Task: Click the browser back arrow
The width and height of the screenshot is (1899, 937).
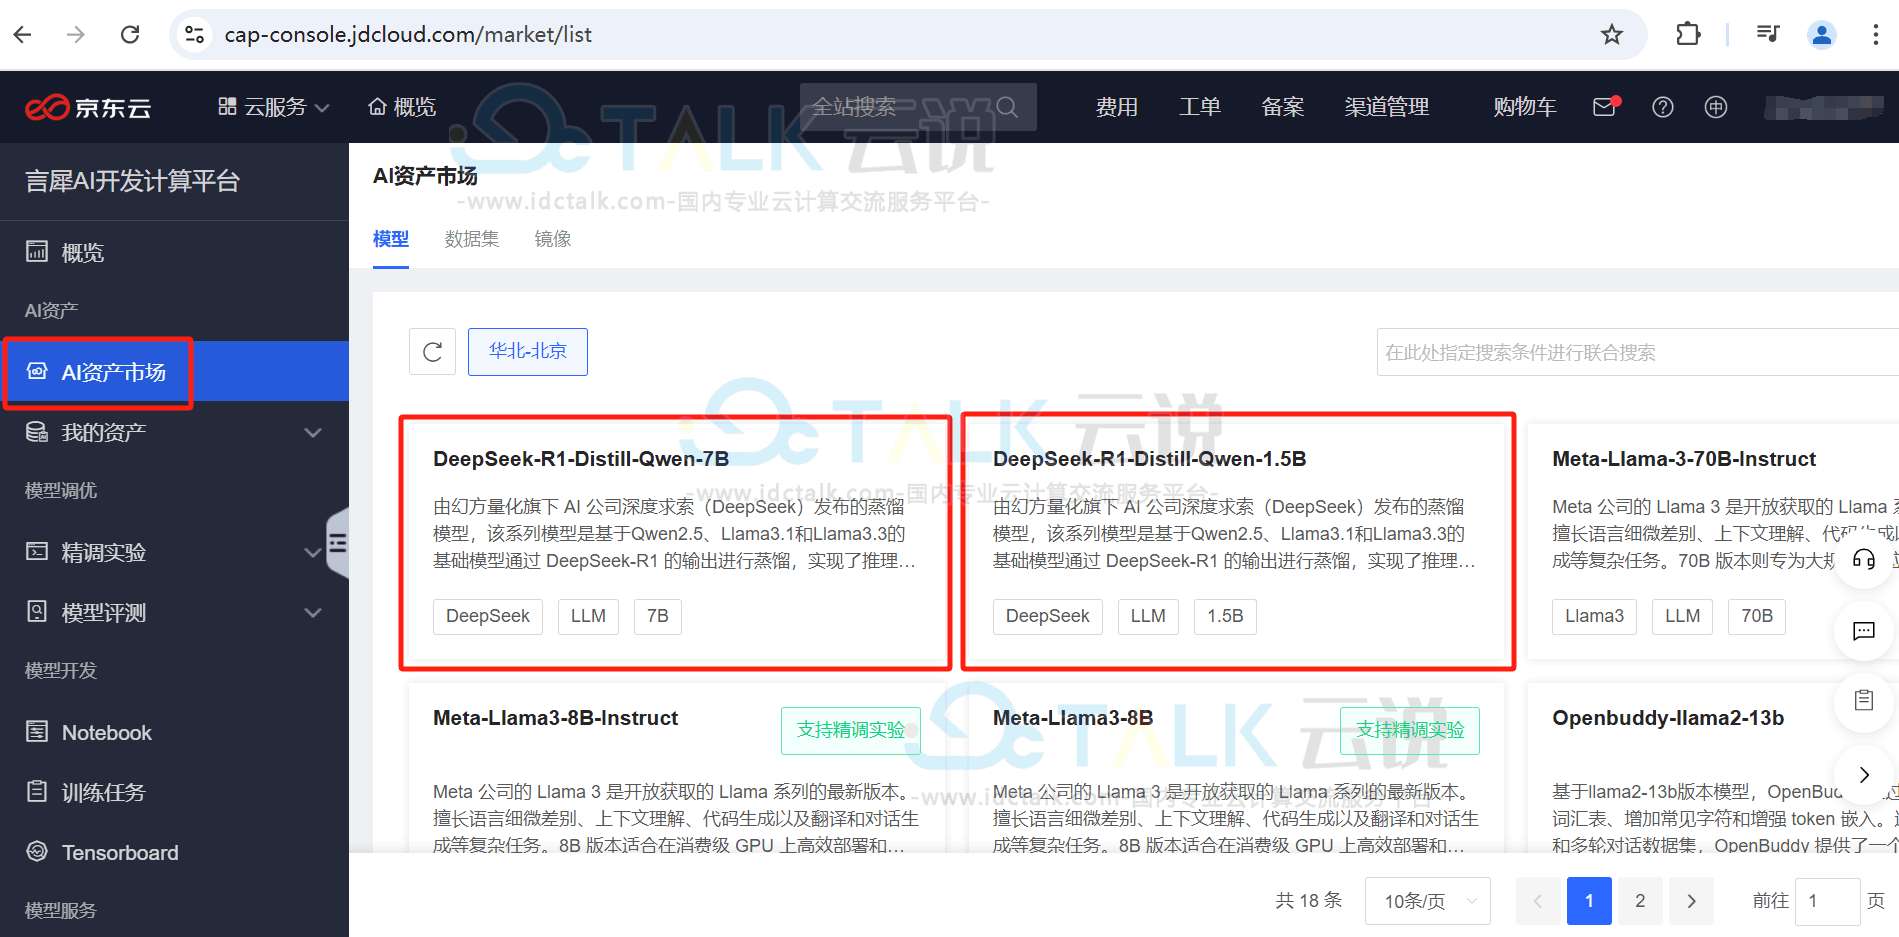Action: [23, 35]
